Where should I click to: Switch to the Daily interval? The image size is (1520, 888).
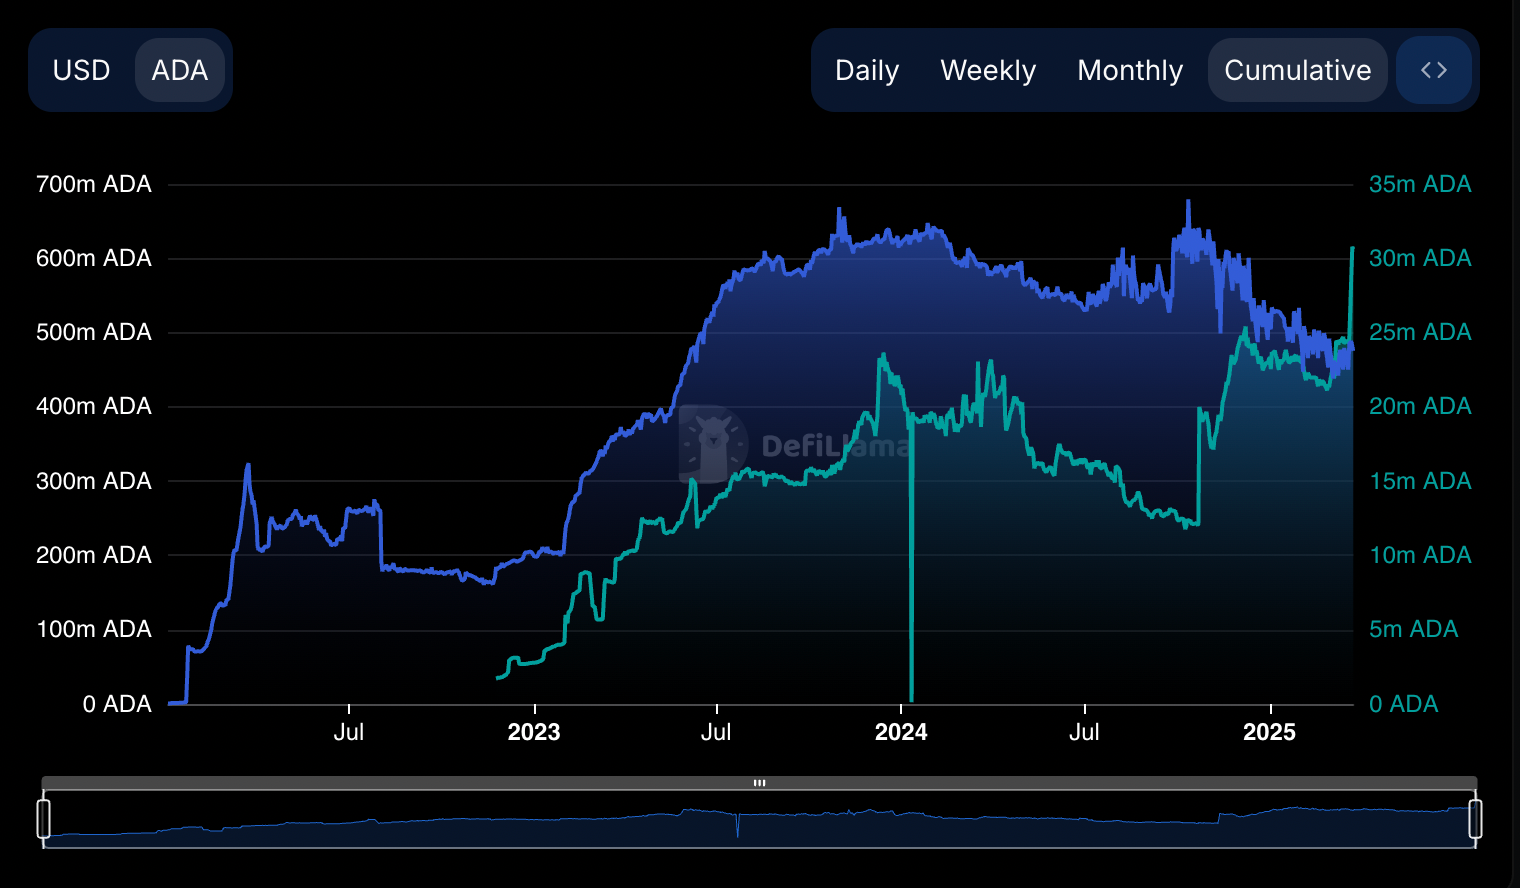click(867, 70)
